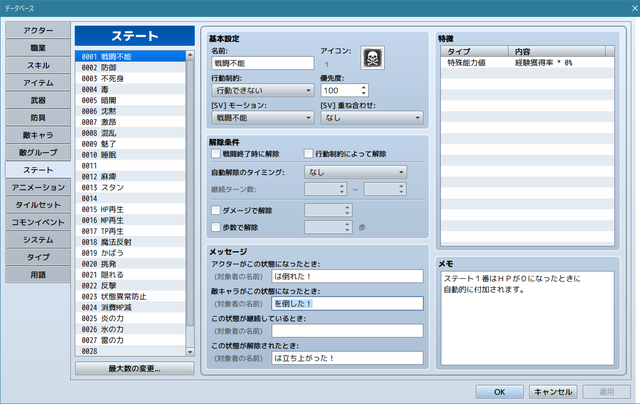Open the タイプ tab
The image size is (640, 404).
38,257
